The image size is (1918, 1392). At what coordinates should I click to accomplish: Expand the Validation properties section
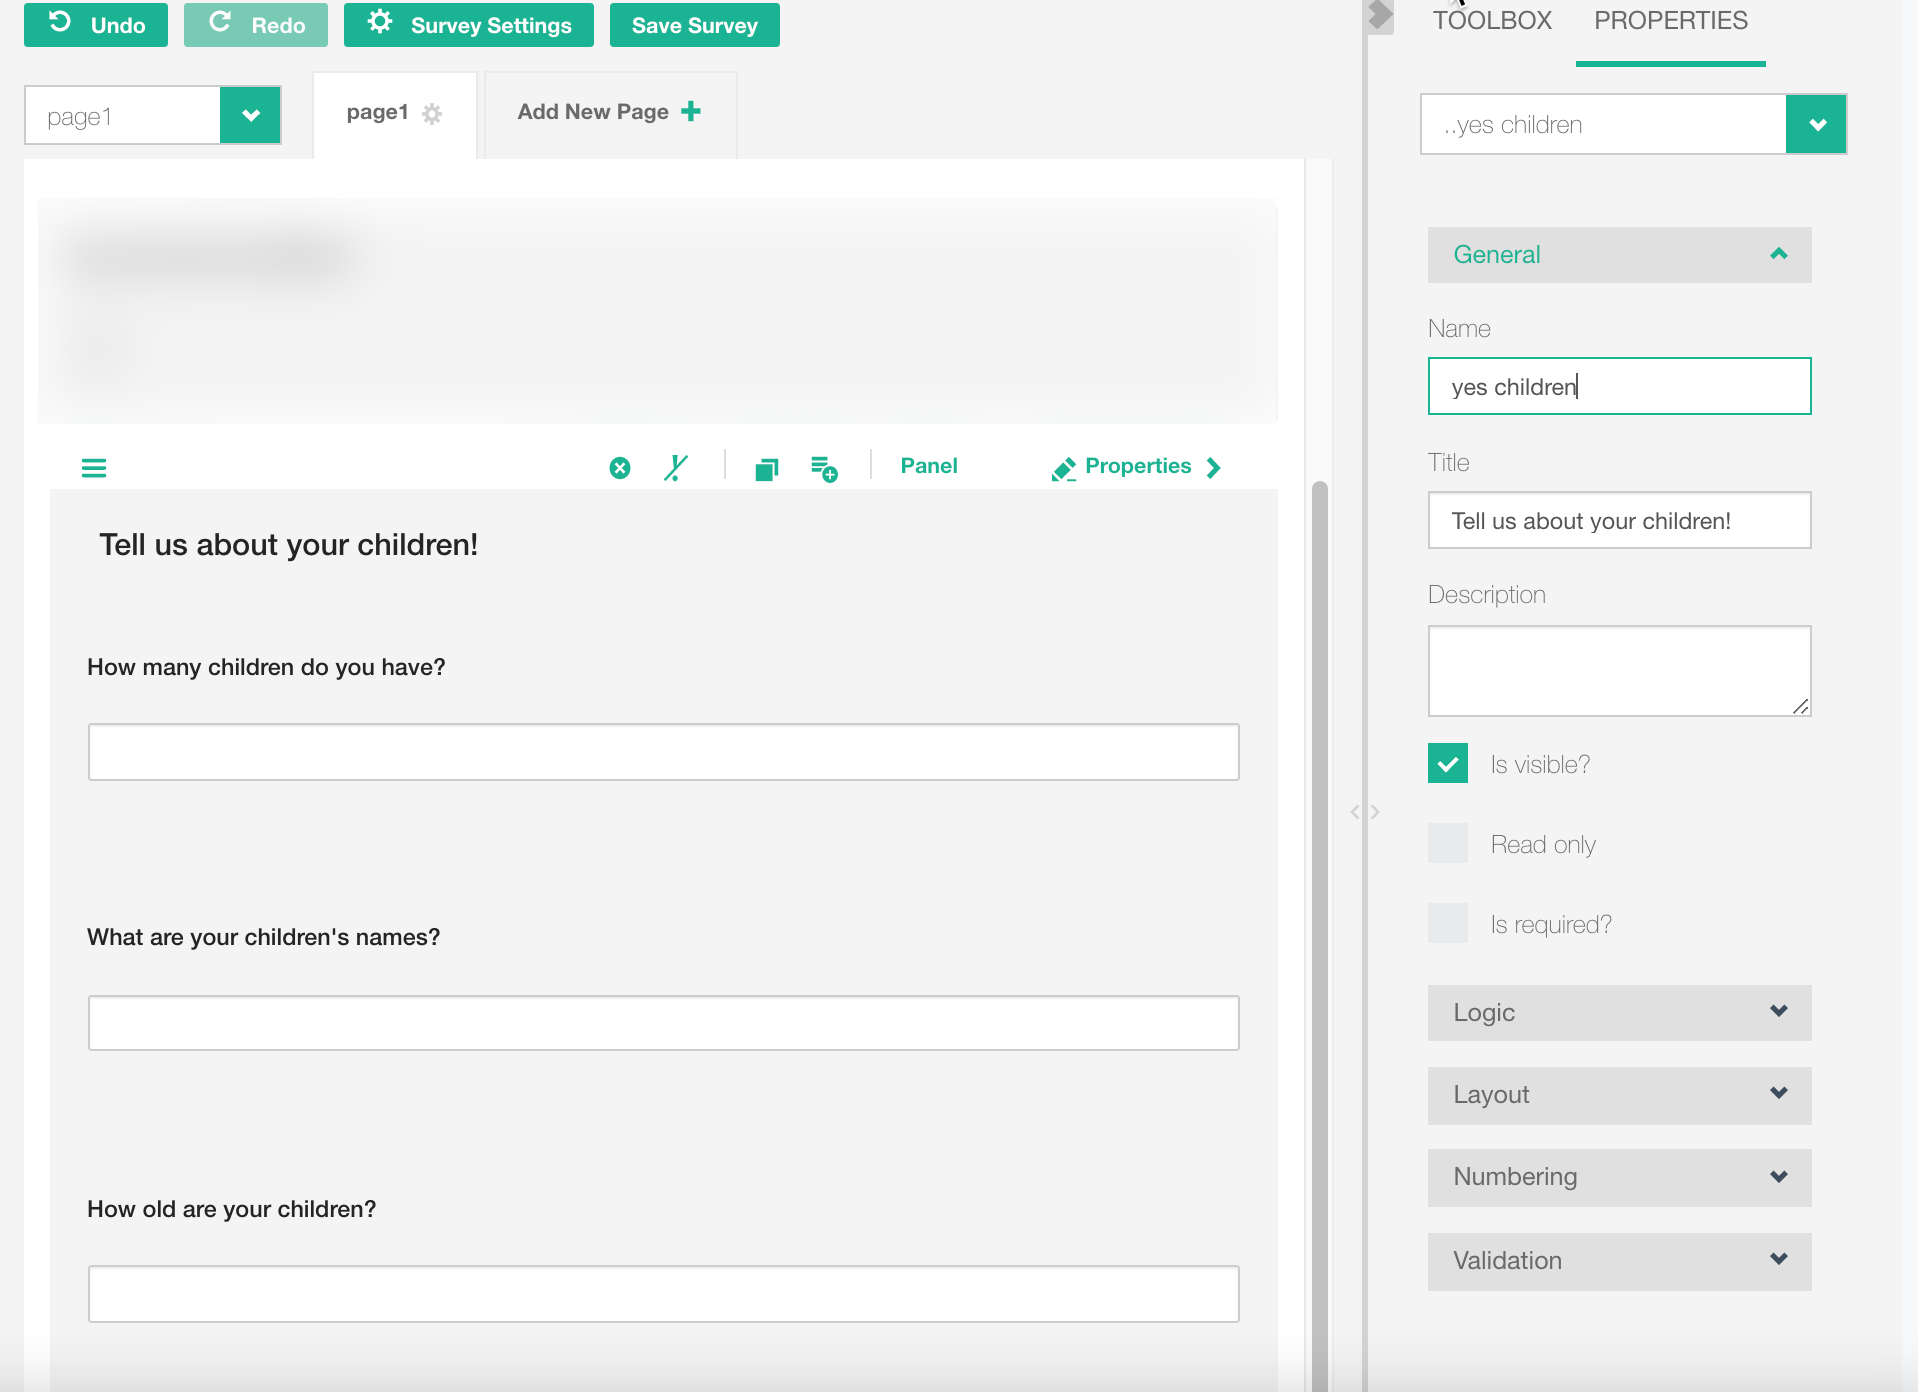coord(1618,1260)
